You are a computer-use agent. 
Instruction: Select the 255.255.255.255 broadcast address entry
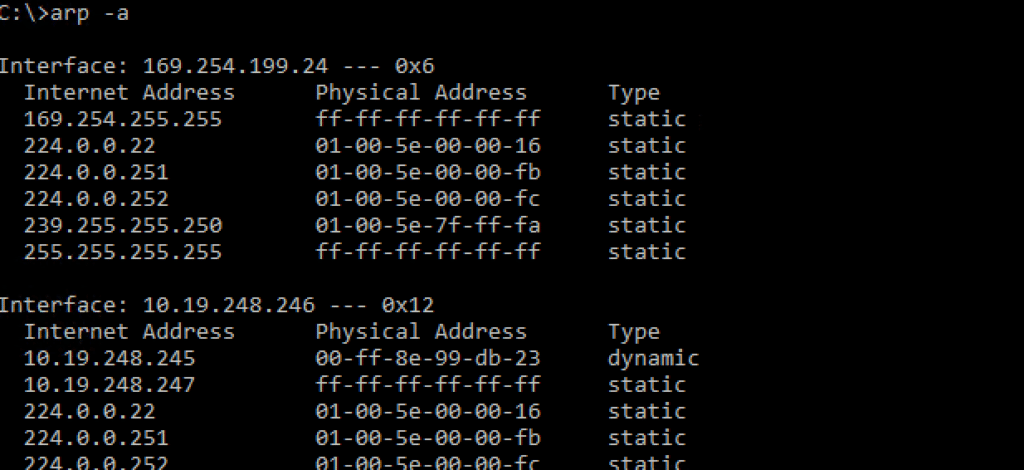pyautogui.click(x=123, y=252)
